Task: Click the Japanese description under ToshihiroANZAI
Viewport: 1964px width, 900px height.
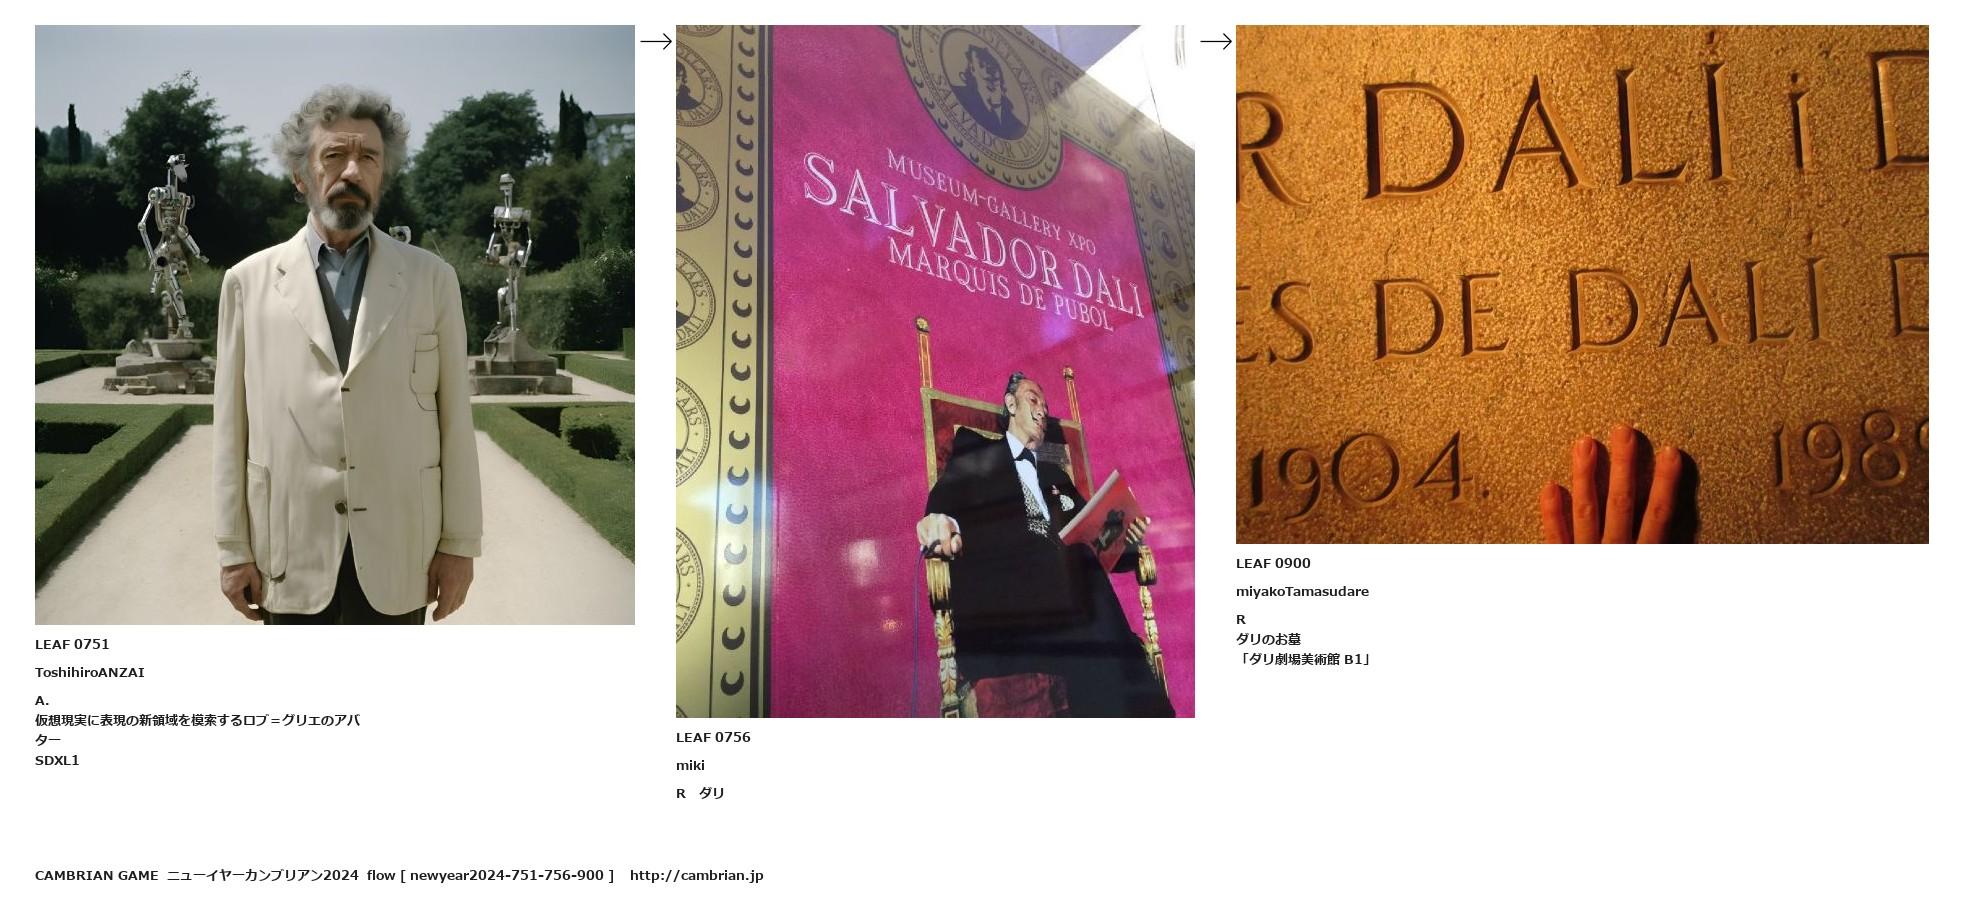Action: 197,730
